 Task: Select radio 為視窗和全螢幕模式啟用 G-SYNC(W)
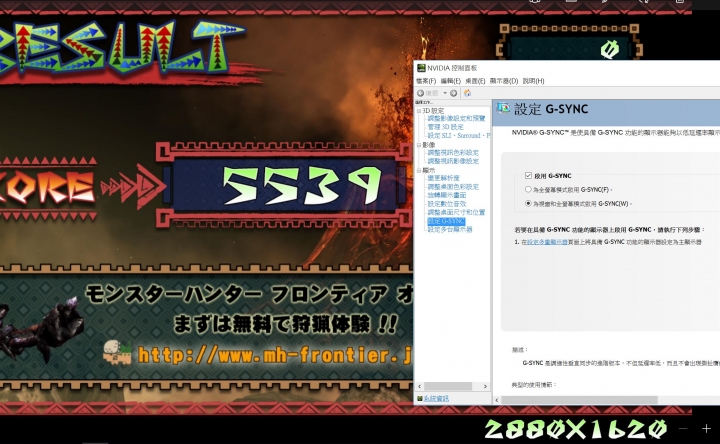click(528, 203)
